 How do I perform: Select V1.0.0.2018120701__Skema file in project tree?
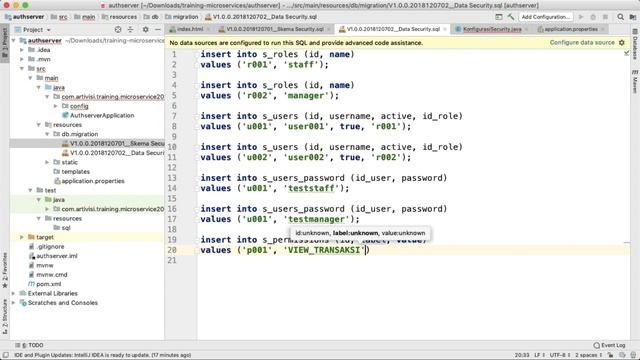pyautogui.click(x=113, y=144)
